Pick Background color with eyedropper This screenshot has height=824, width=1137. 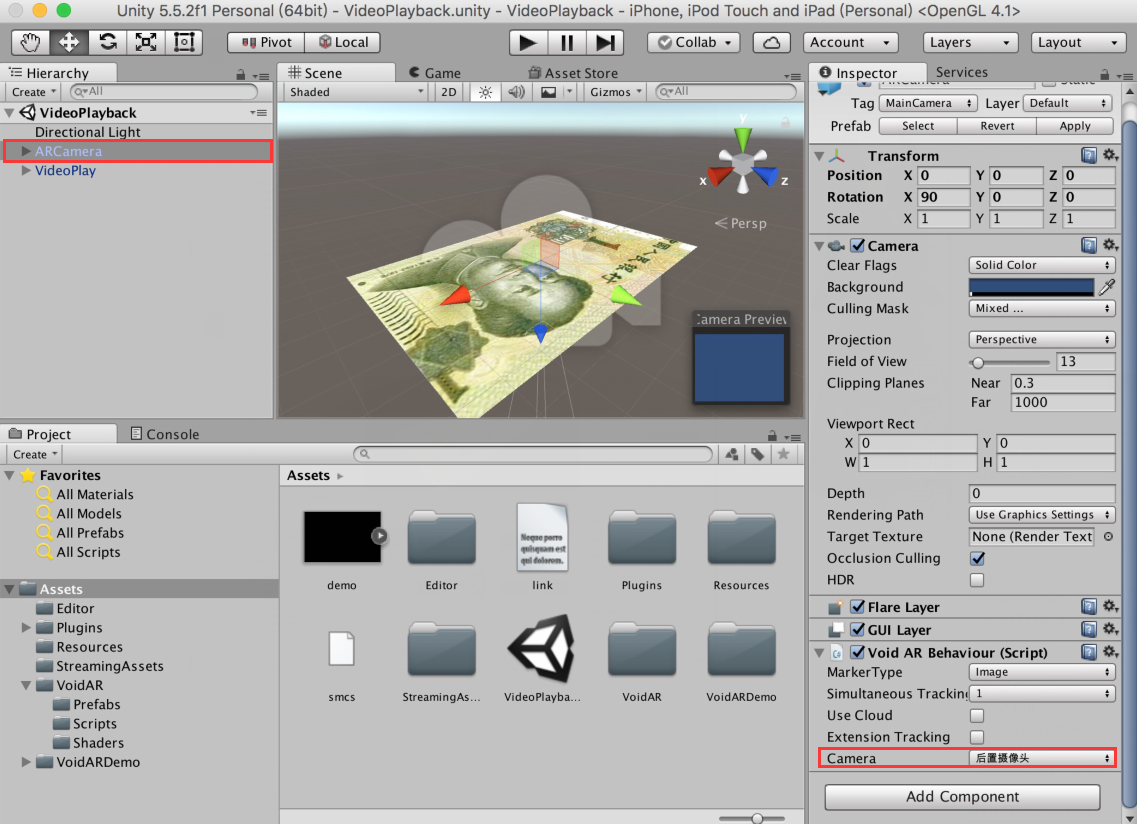click(x=1107, y=287)
